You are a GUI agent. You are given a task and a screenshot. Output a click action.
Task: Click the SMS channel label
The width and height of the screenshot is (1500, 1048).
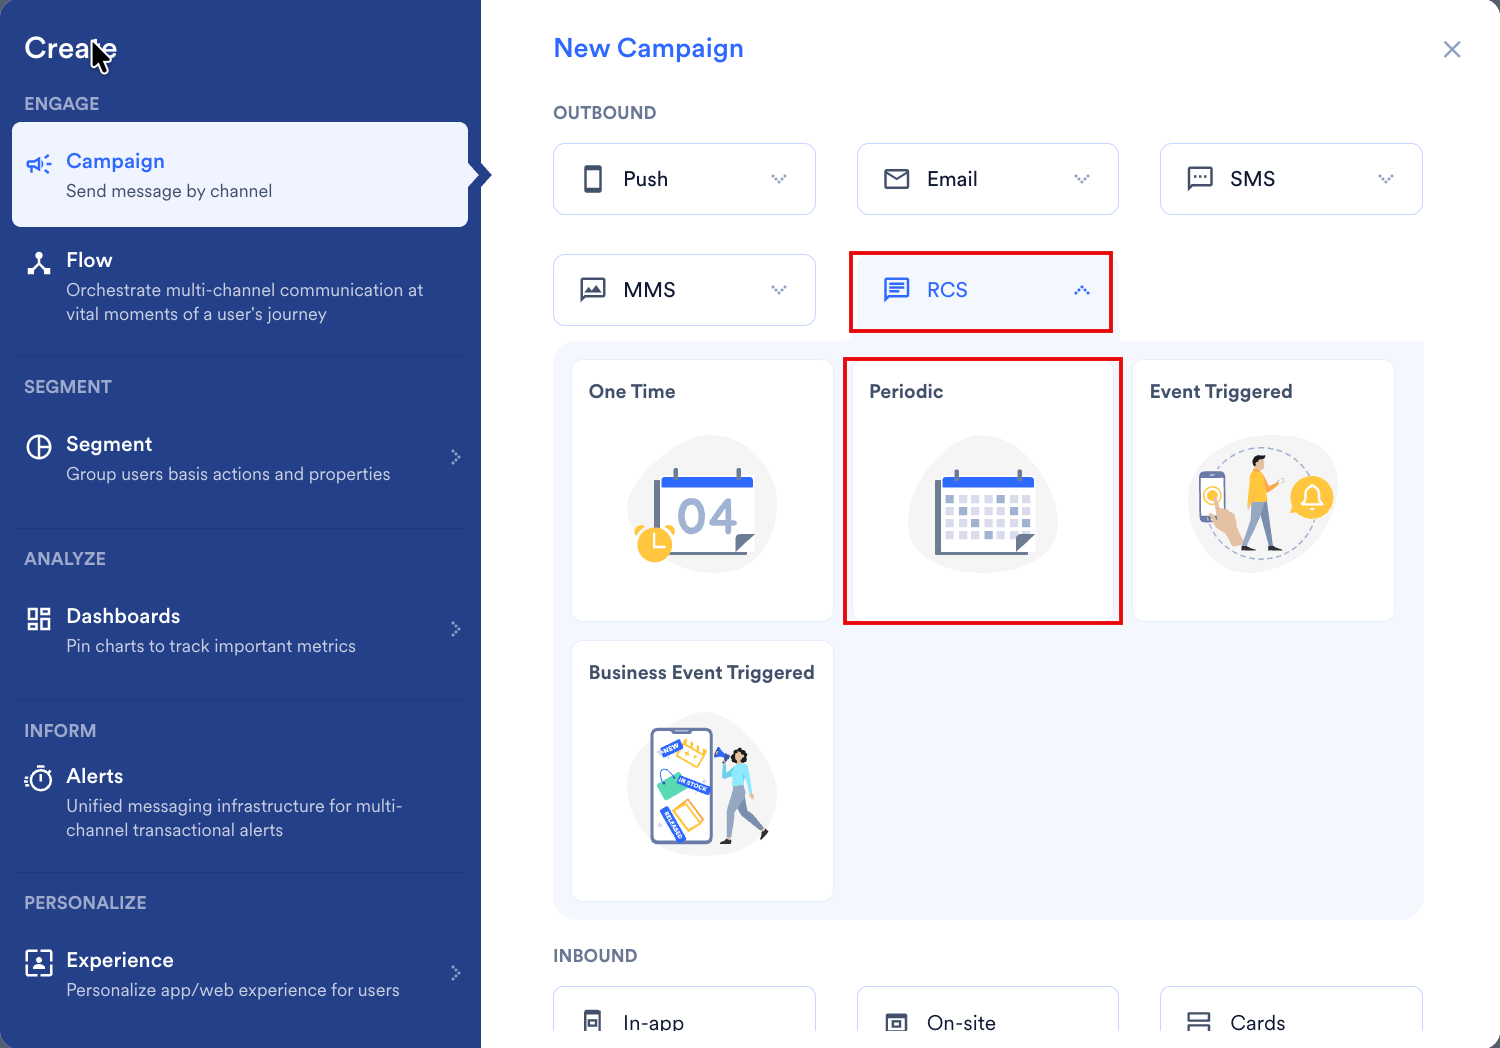1252,179
